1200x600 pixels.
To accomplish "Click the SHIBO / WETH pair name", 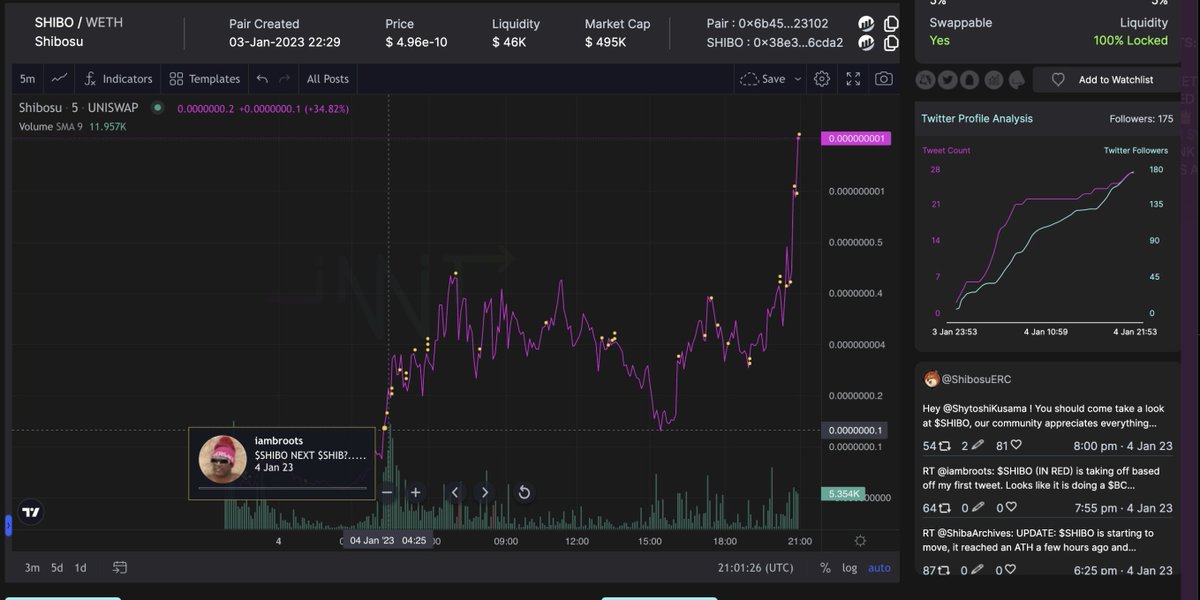I will 79,23.
